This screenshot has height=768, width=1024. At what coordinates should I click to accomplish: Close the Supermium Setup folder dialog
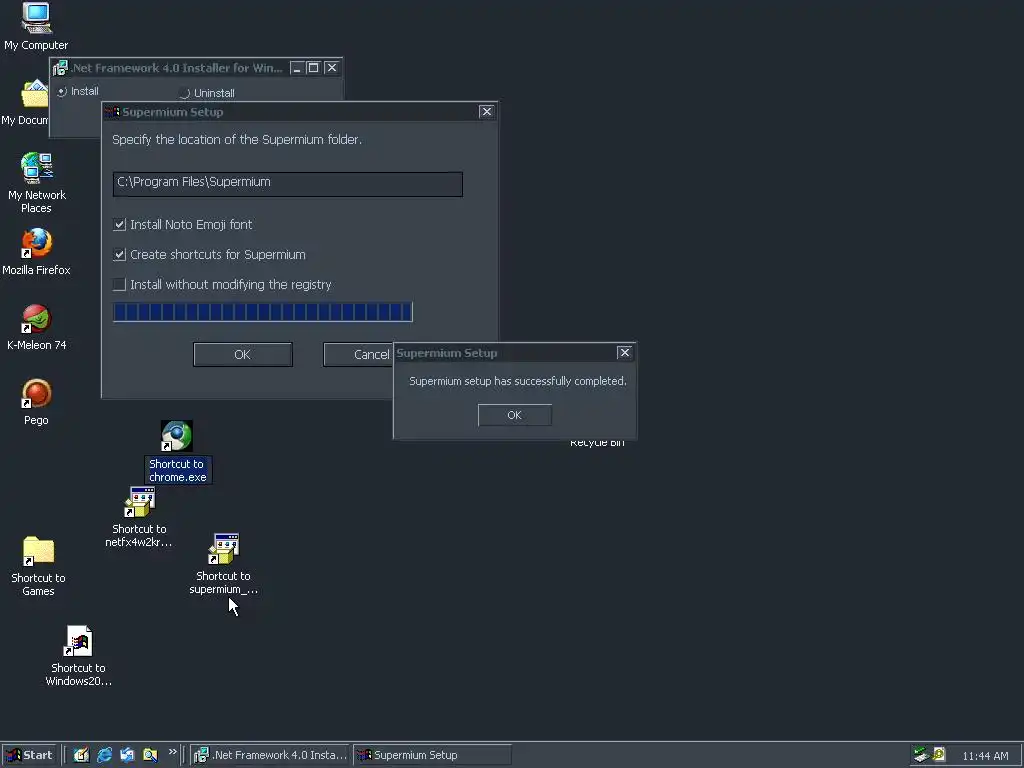(487, 112)
